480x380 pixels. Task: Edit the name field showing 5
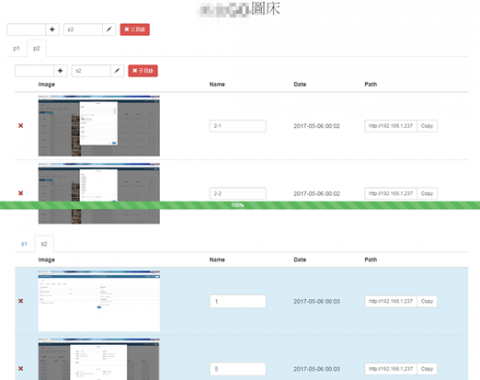[x=238, y=369]
